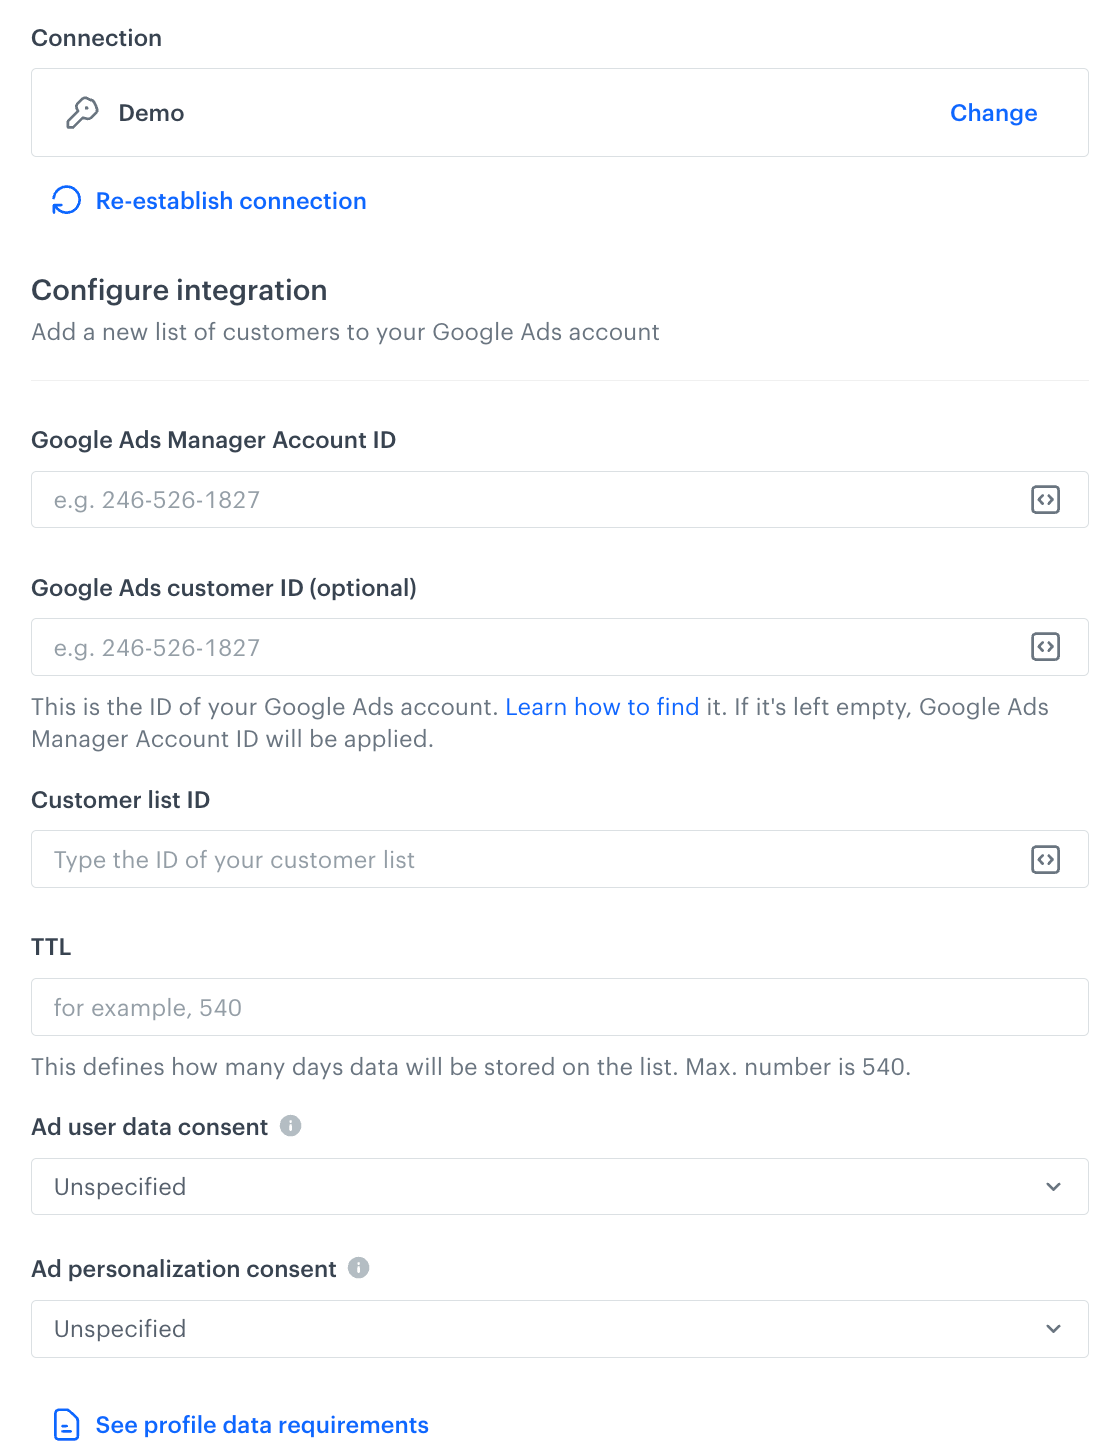Viewport: 1110px width, 1454px height.
Task: Click the key icon next to Demo
Action: click(x=83, y=112)
